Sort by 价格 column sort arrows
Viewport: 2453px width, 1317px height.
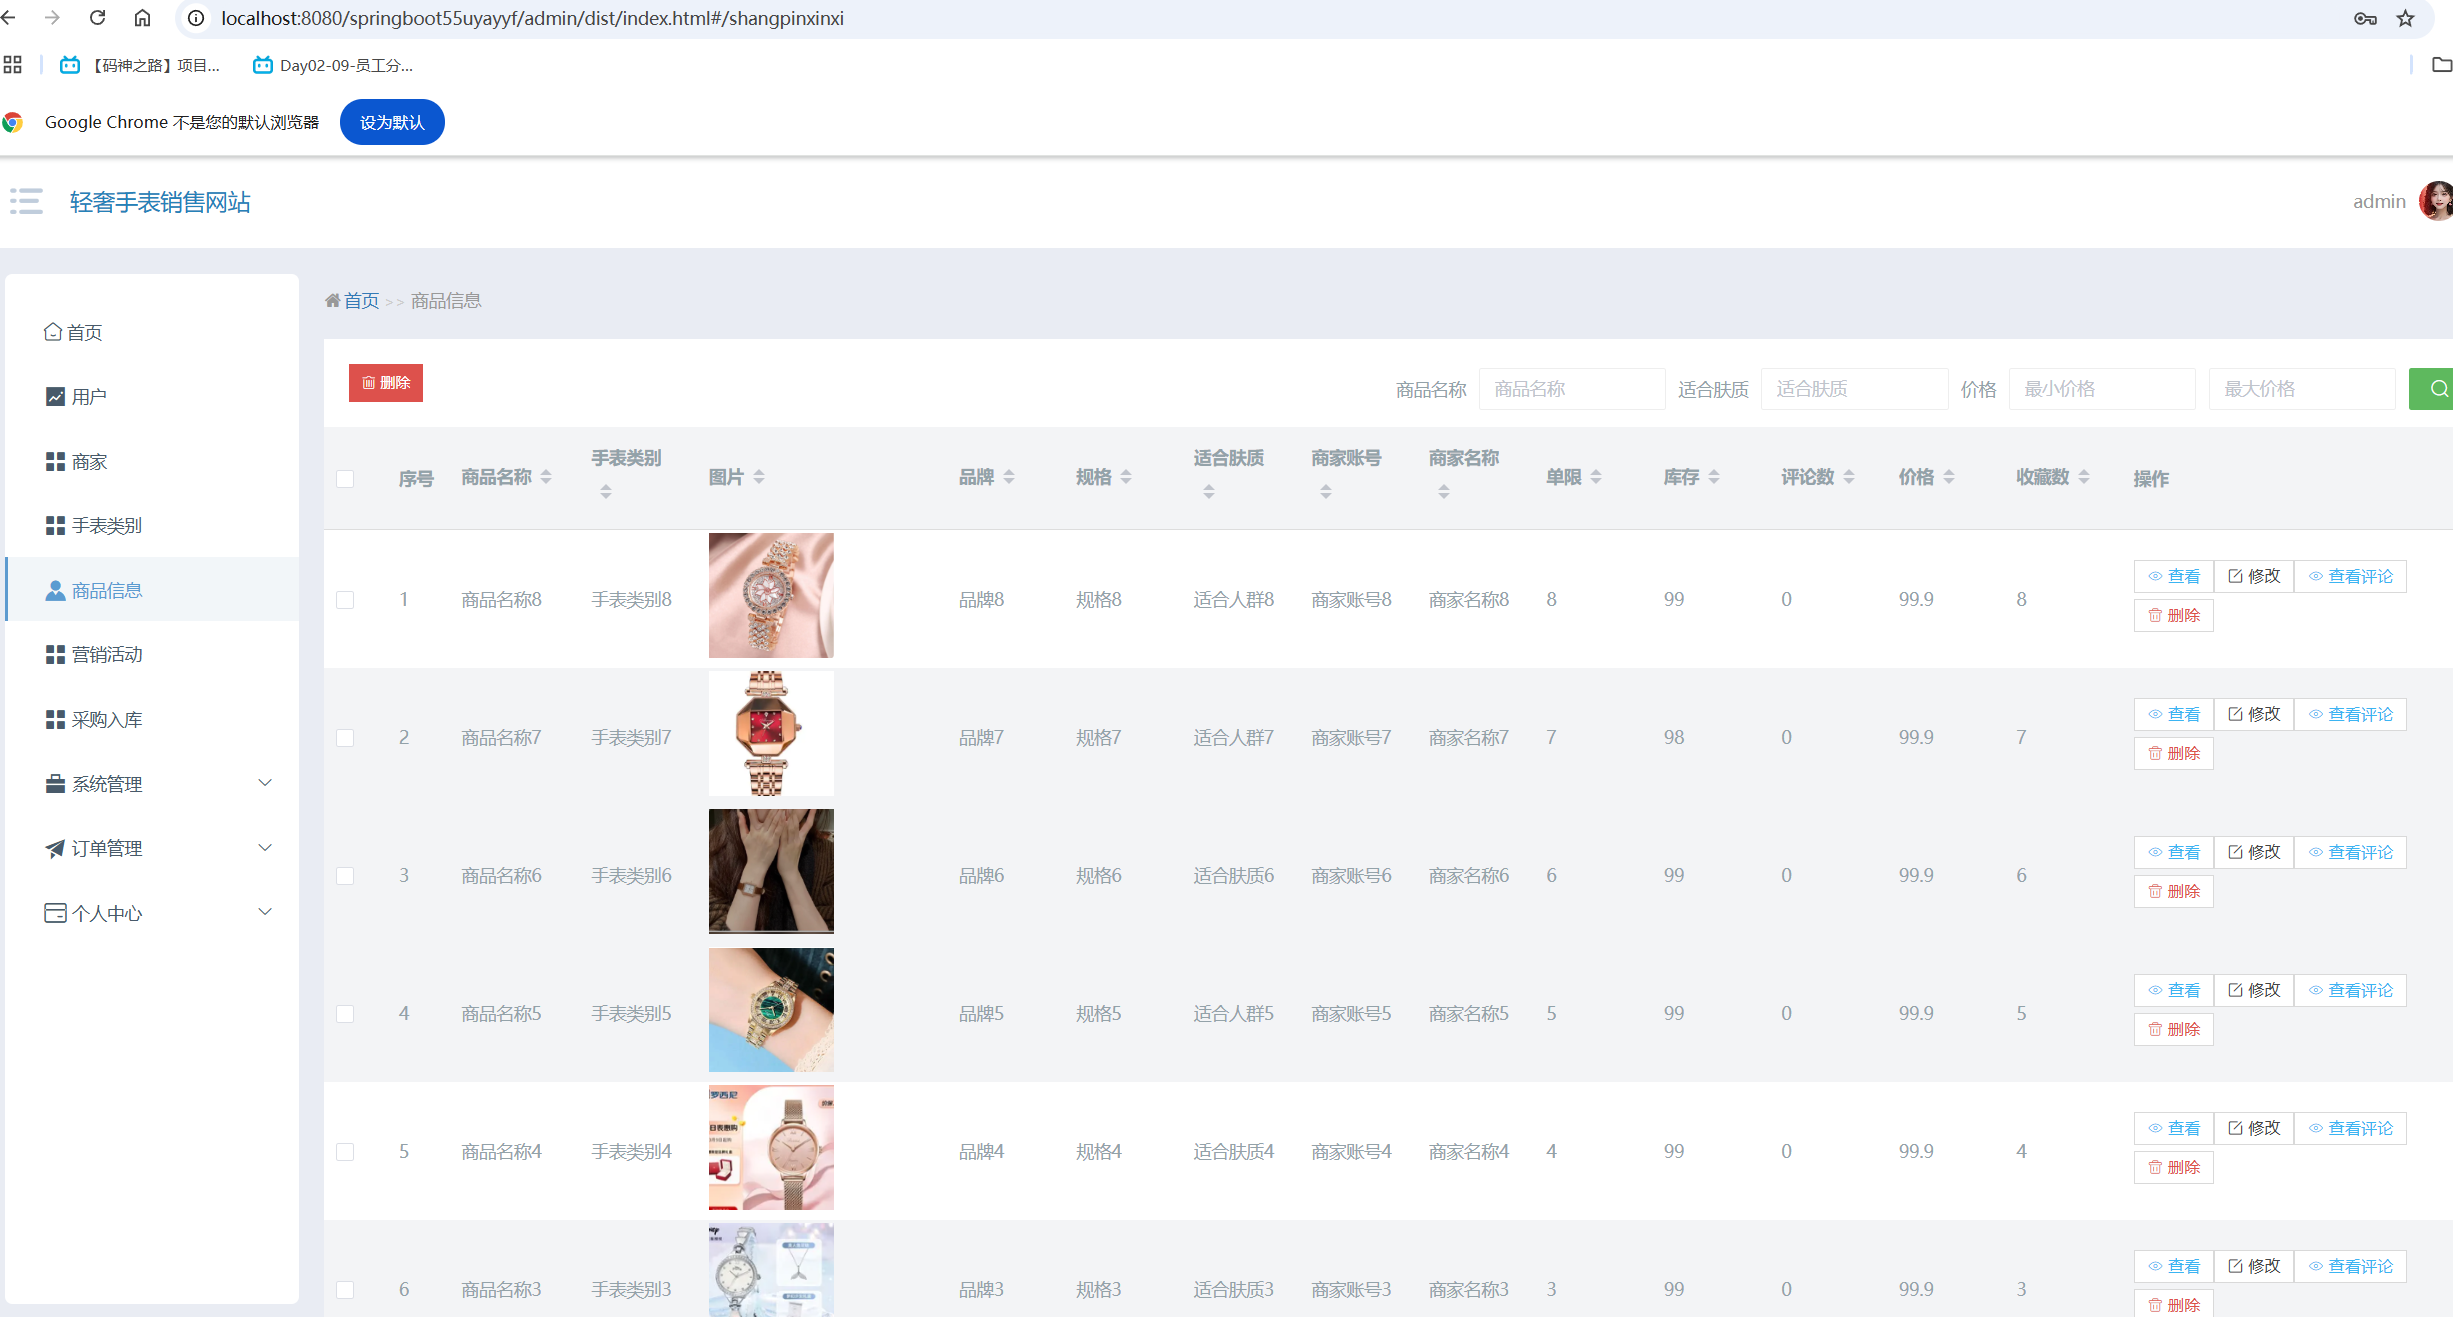(x=1948, y=477)
